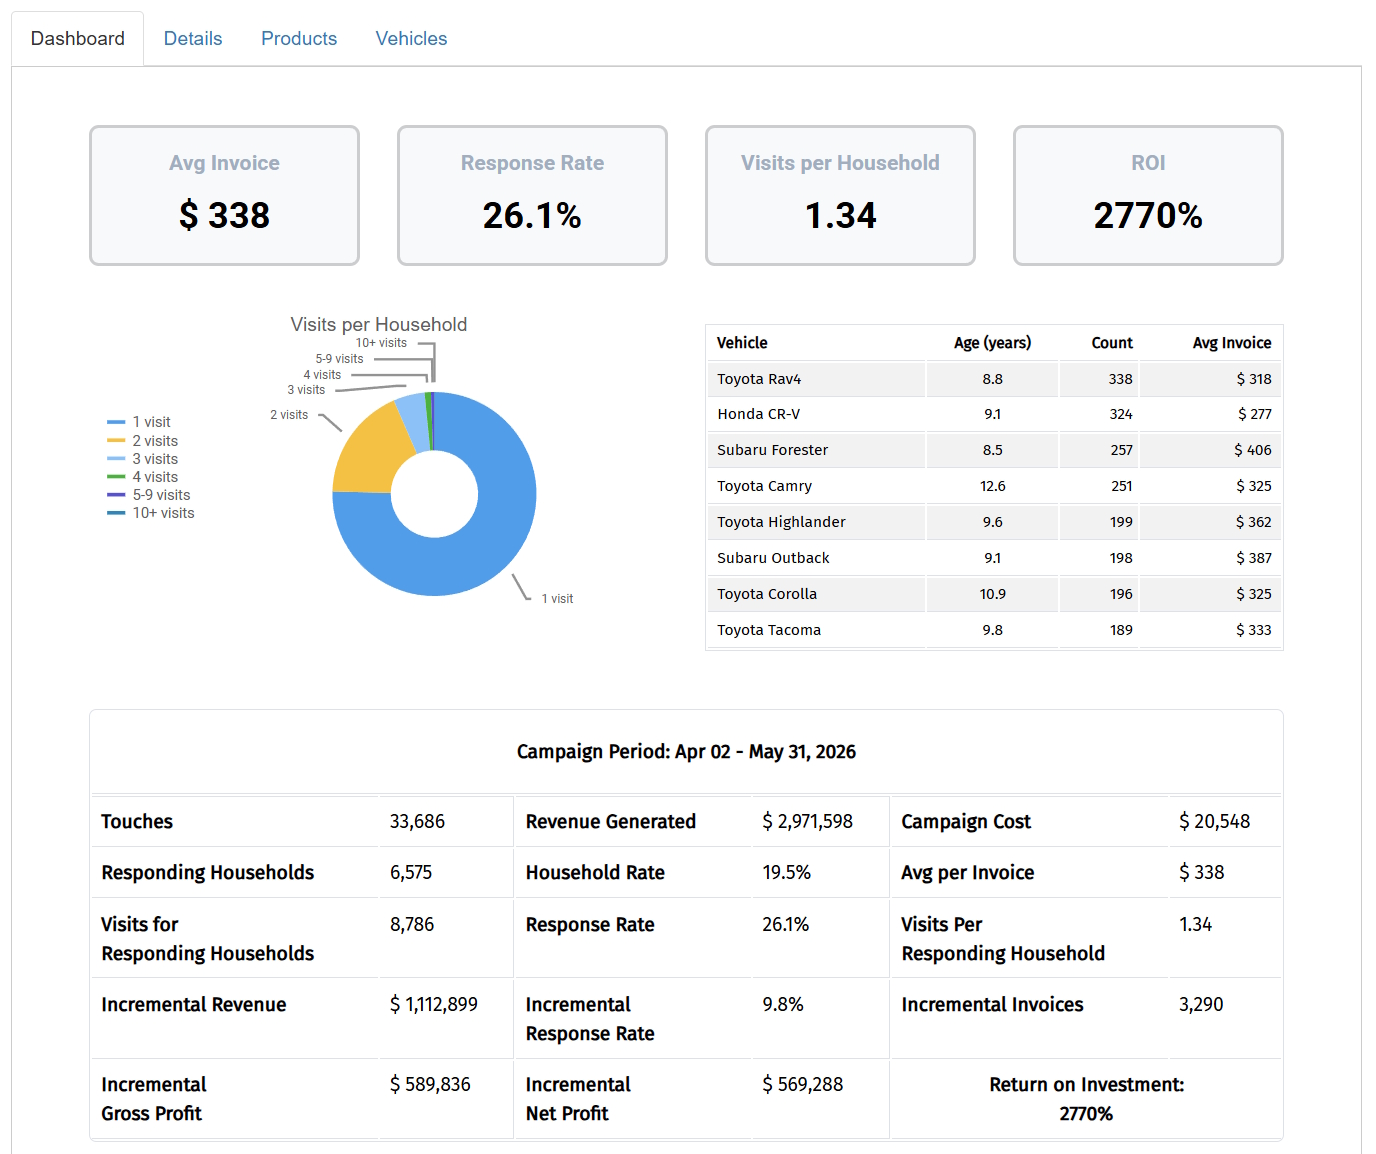Select the Subaru Outback row

(994, 558)
